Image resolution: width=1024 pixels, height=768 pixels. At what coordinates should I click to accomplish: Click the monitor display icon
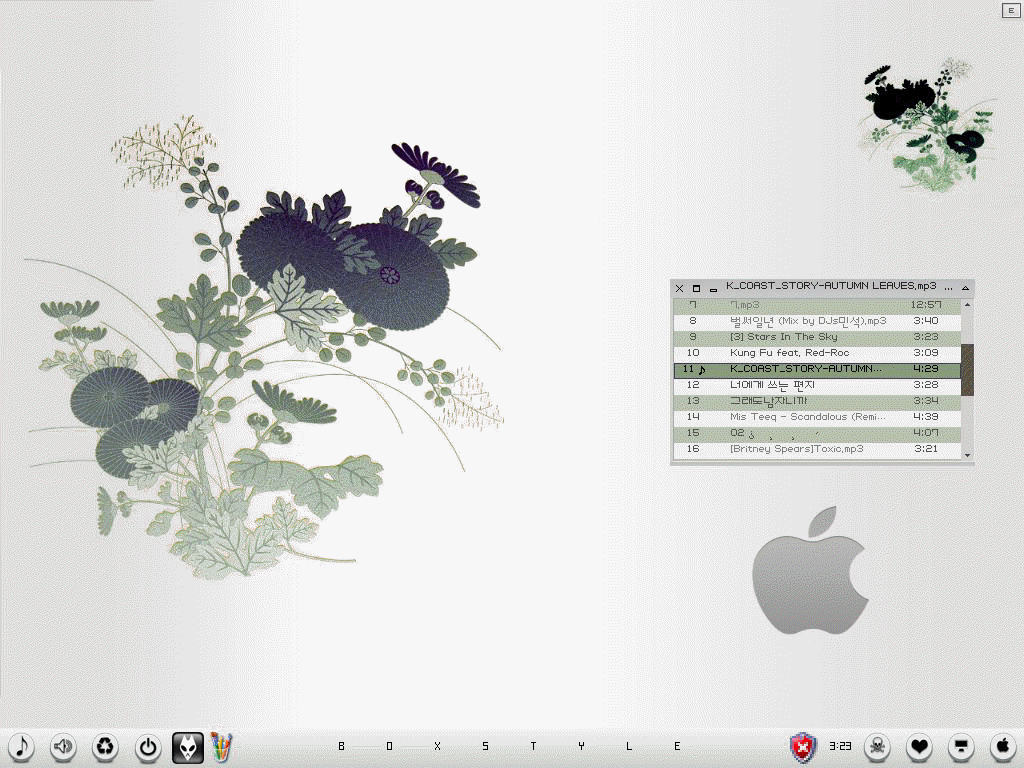(961, 746)
